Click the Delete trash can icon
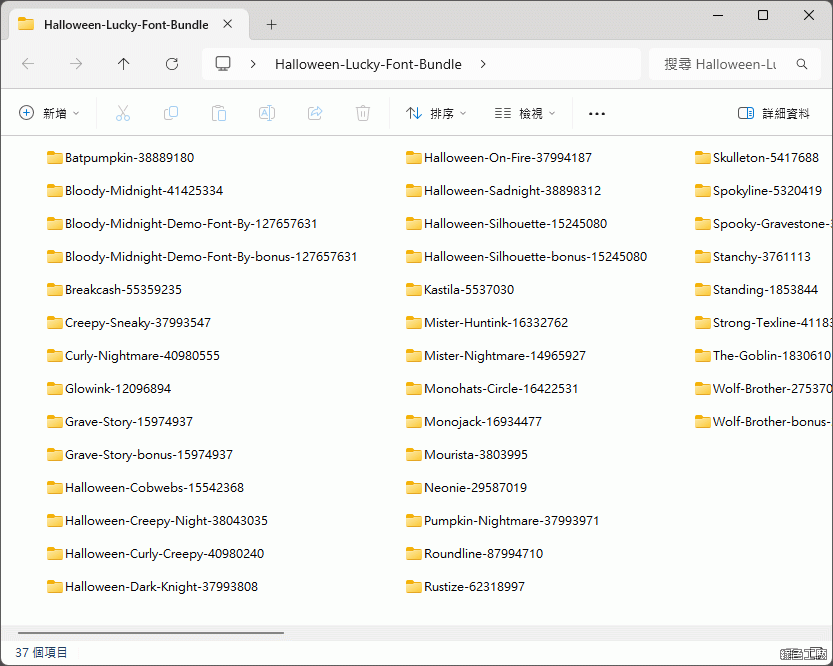Screen dimensions: 833x666 pyautogui.click(x=363, y=113)
